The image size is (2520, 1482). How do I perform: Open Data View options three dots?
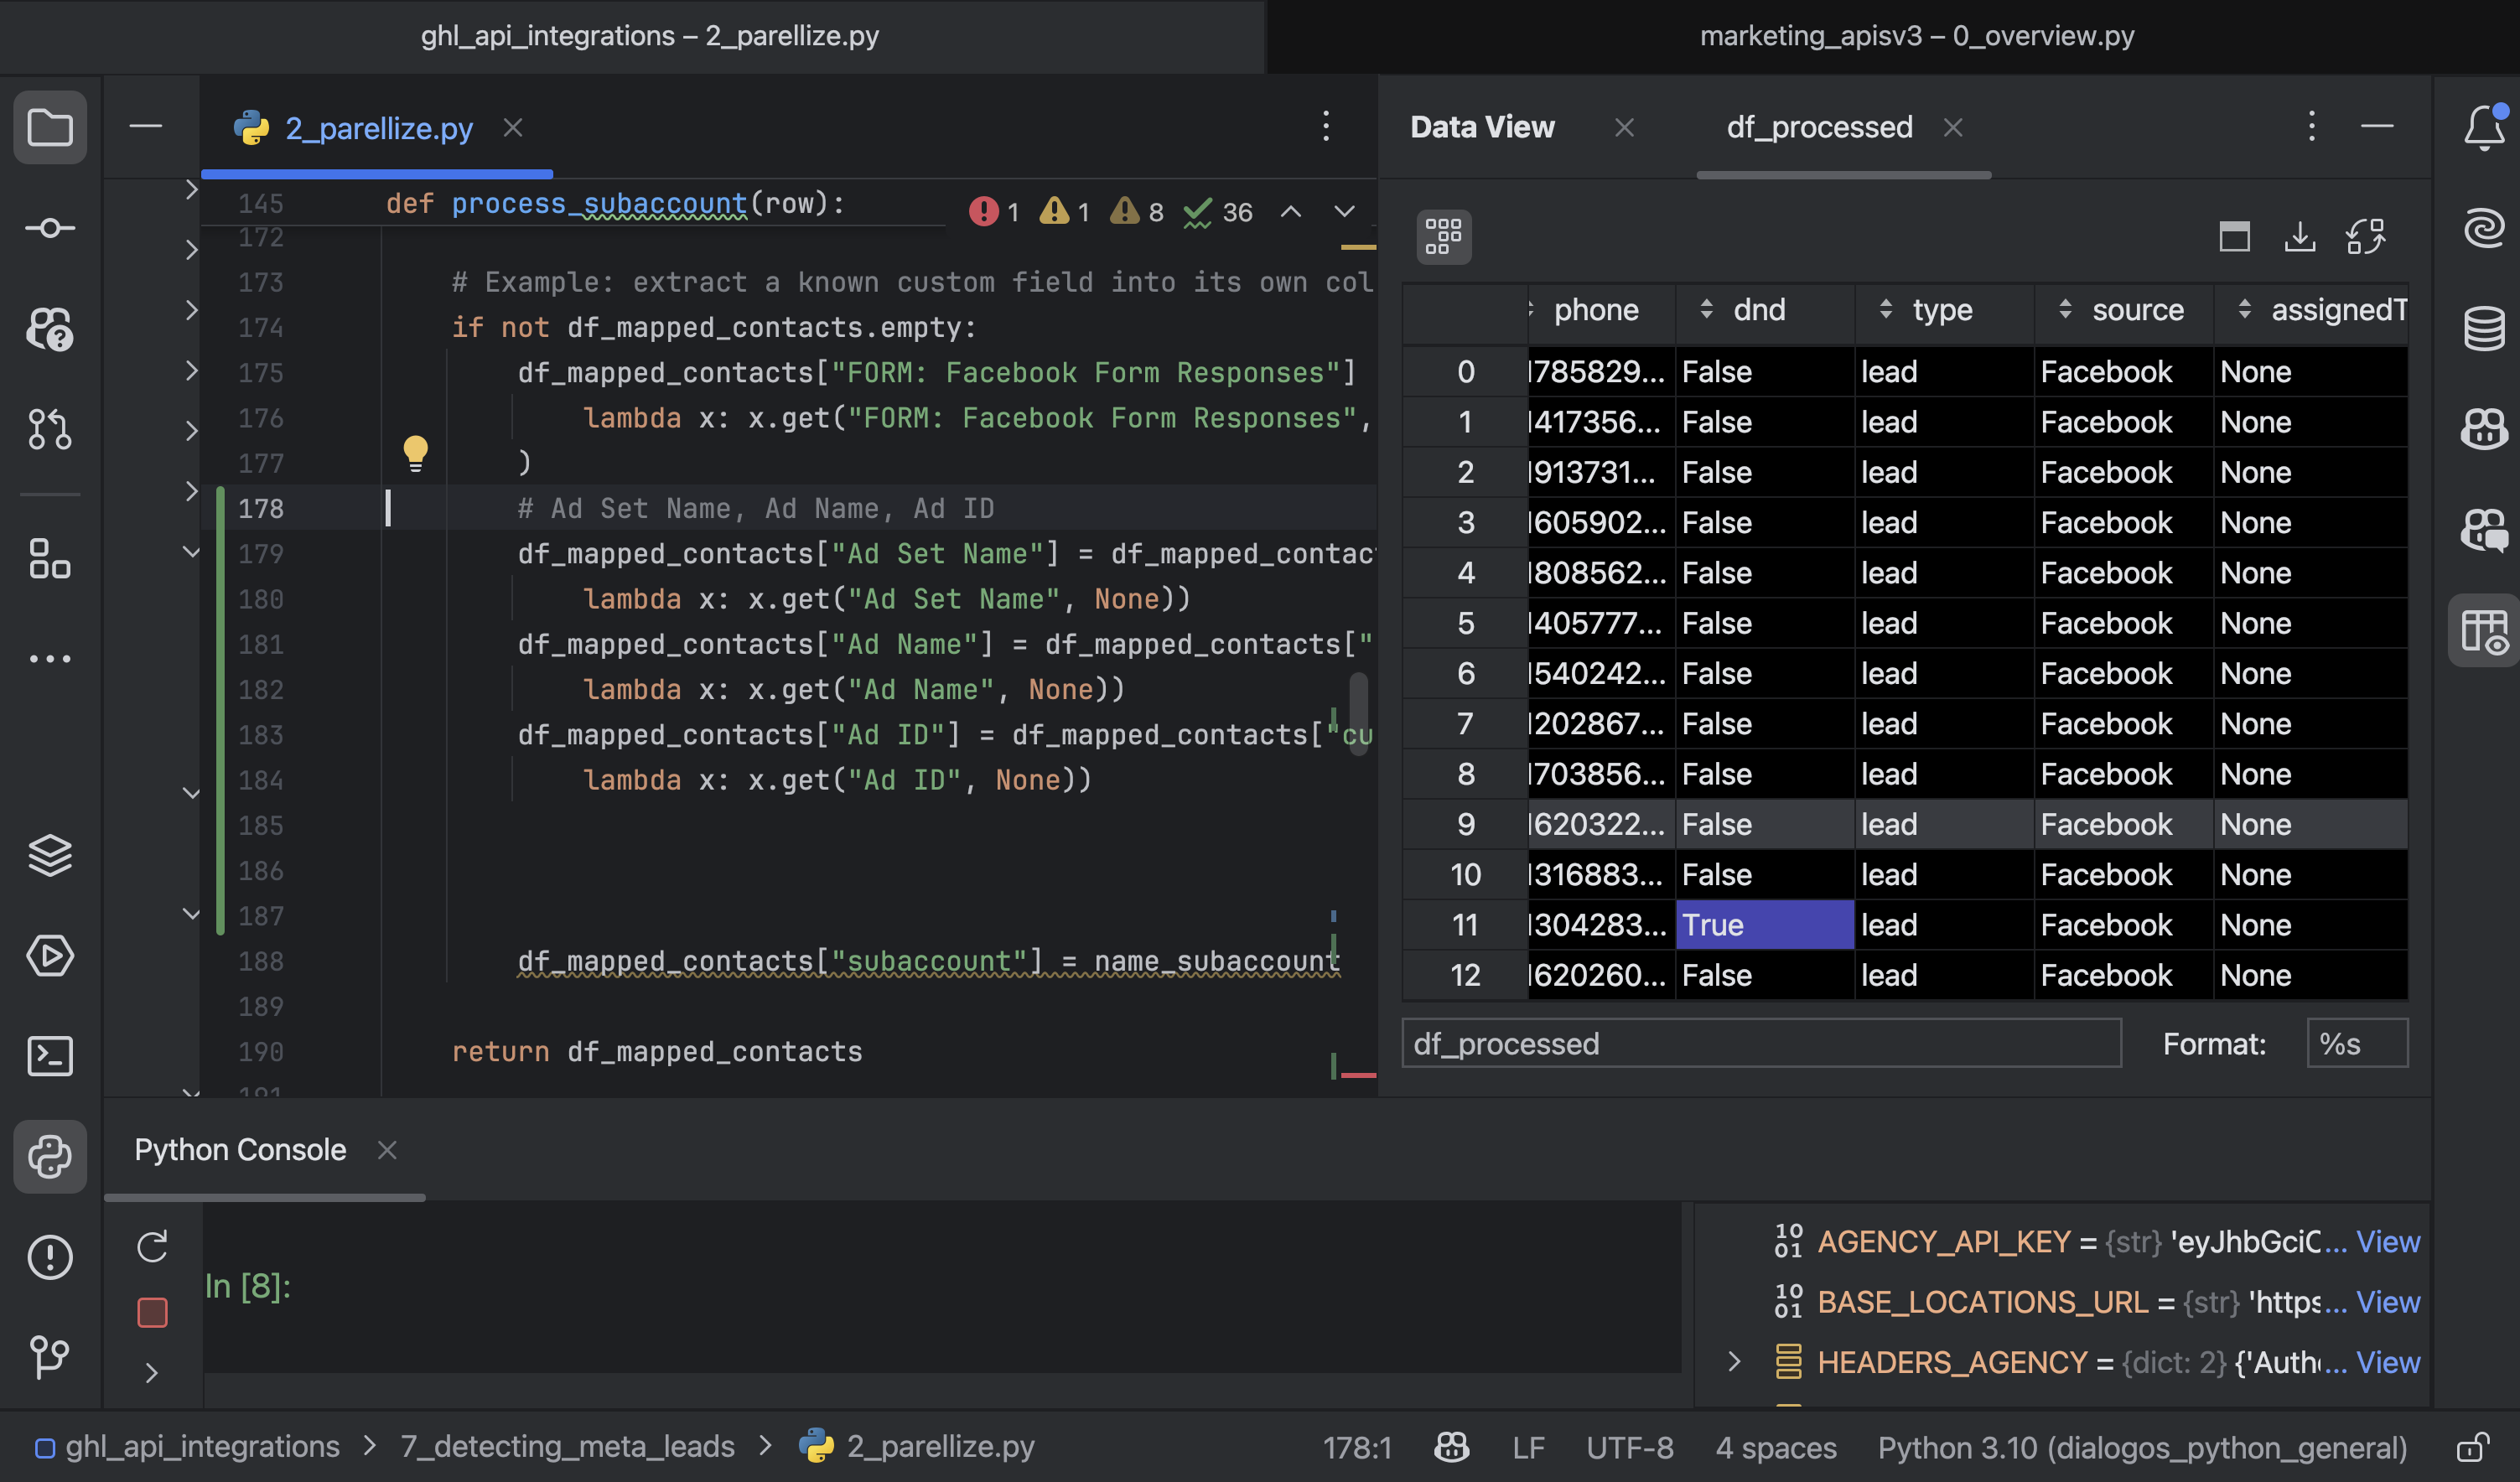(2311, 127)
